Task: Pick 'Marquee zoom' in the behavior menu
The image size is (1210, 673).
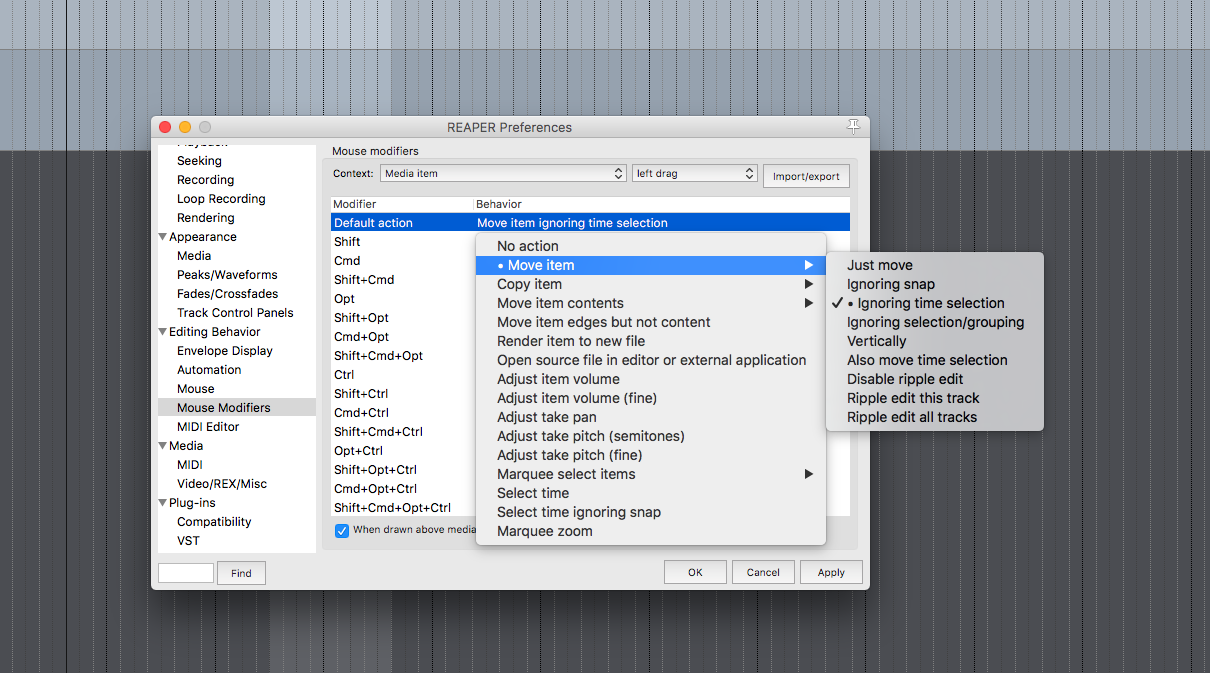Action: [x=544, y=531]
